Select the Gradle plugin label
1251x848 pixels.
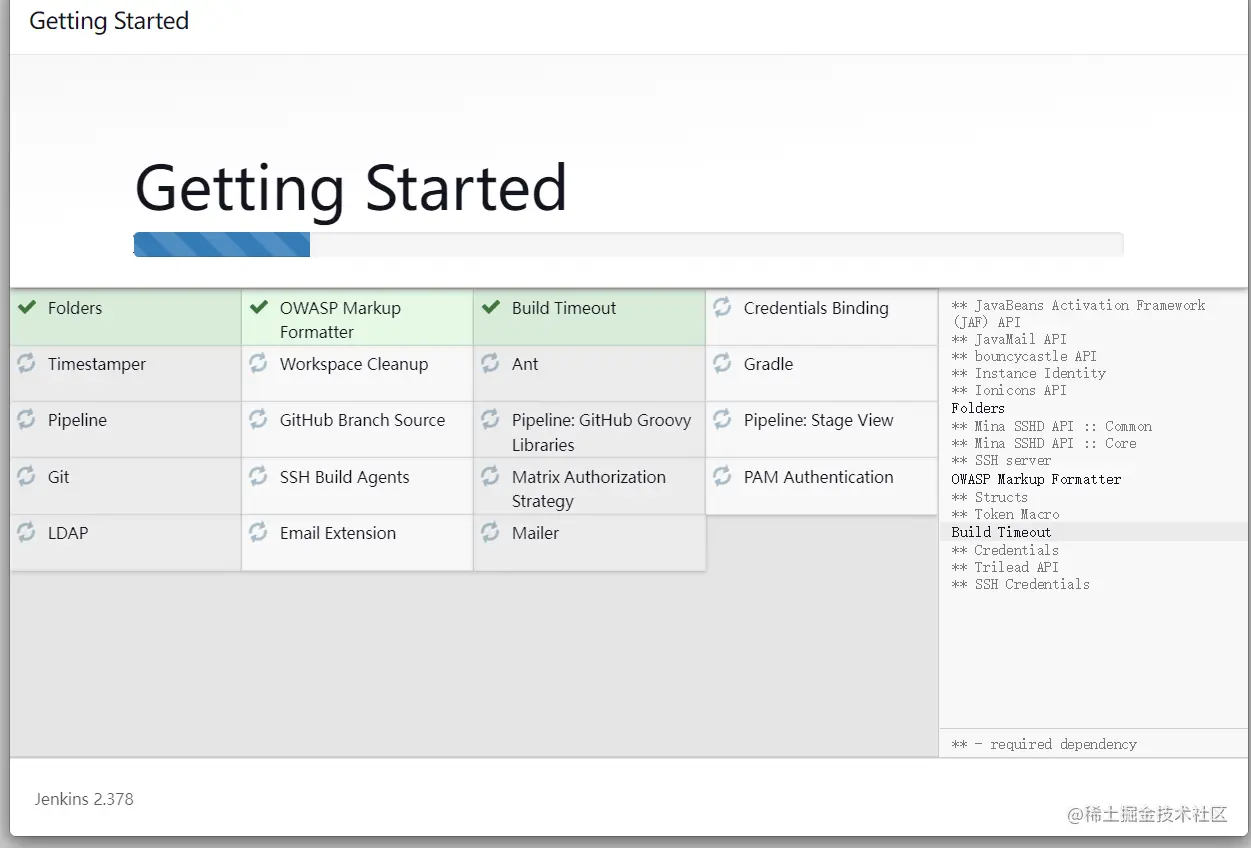click(x=768, y=364)
